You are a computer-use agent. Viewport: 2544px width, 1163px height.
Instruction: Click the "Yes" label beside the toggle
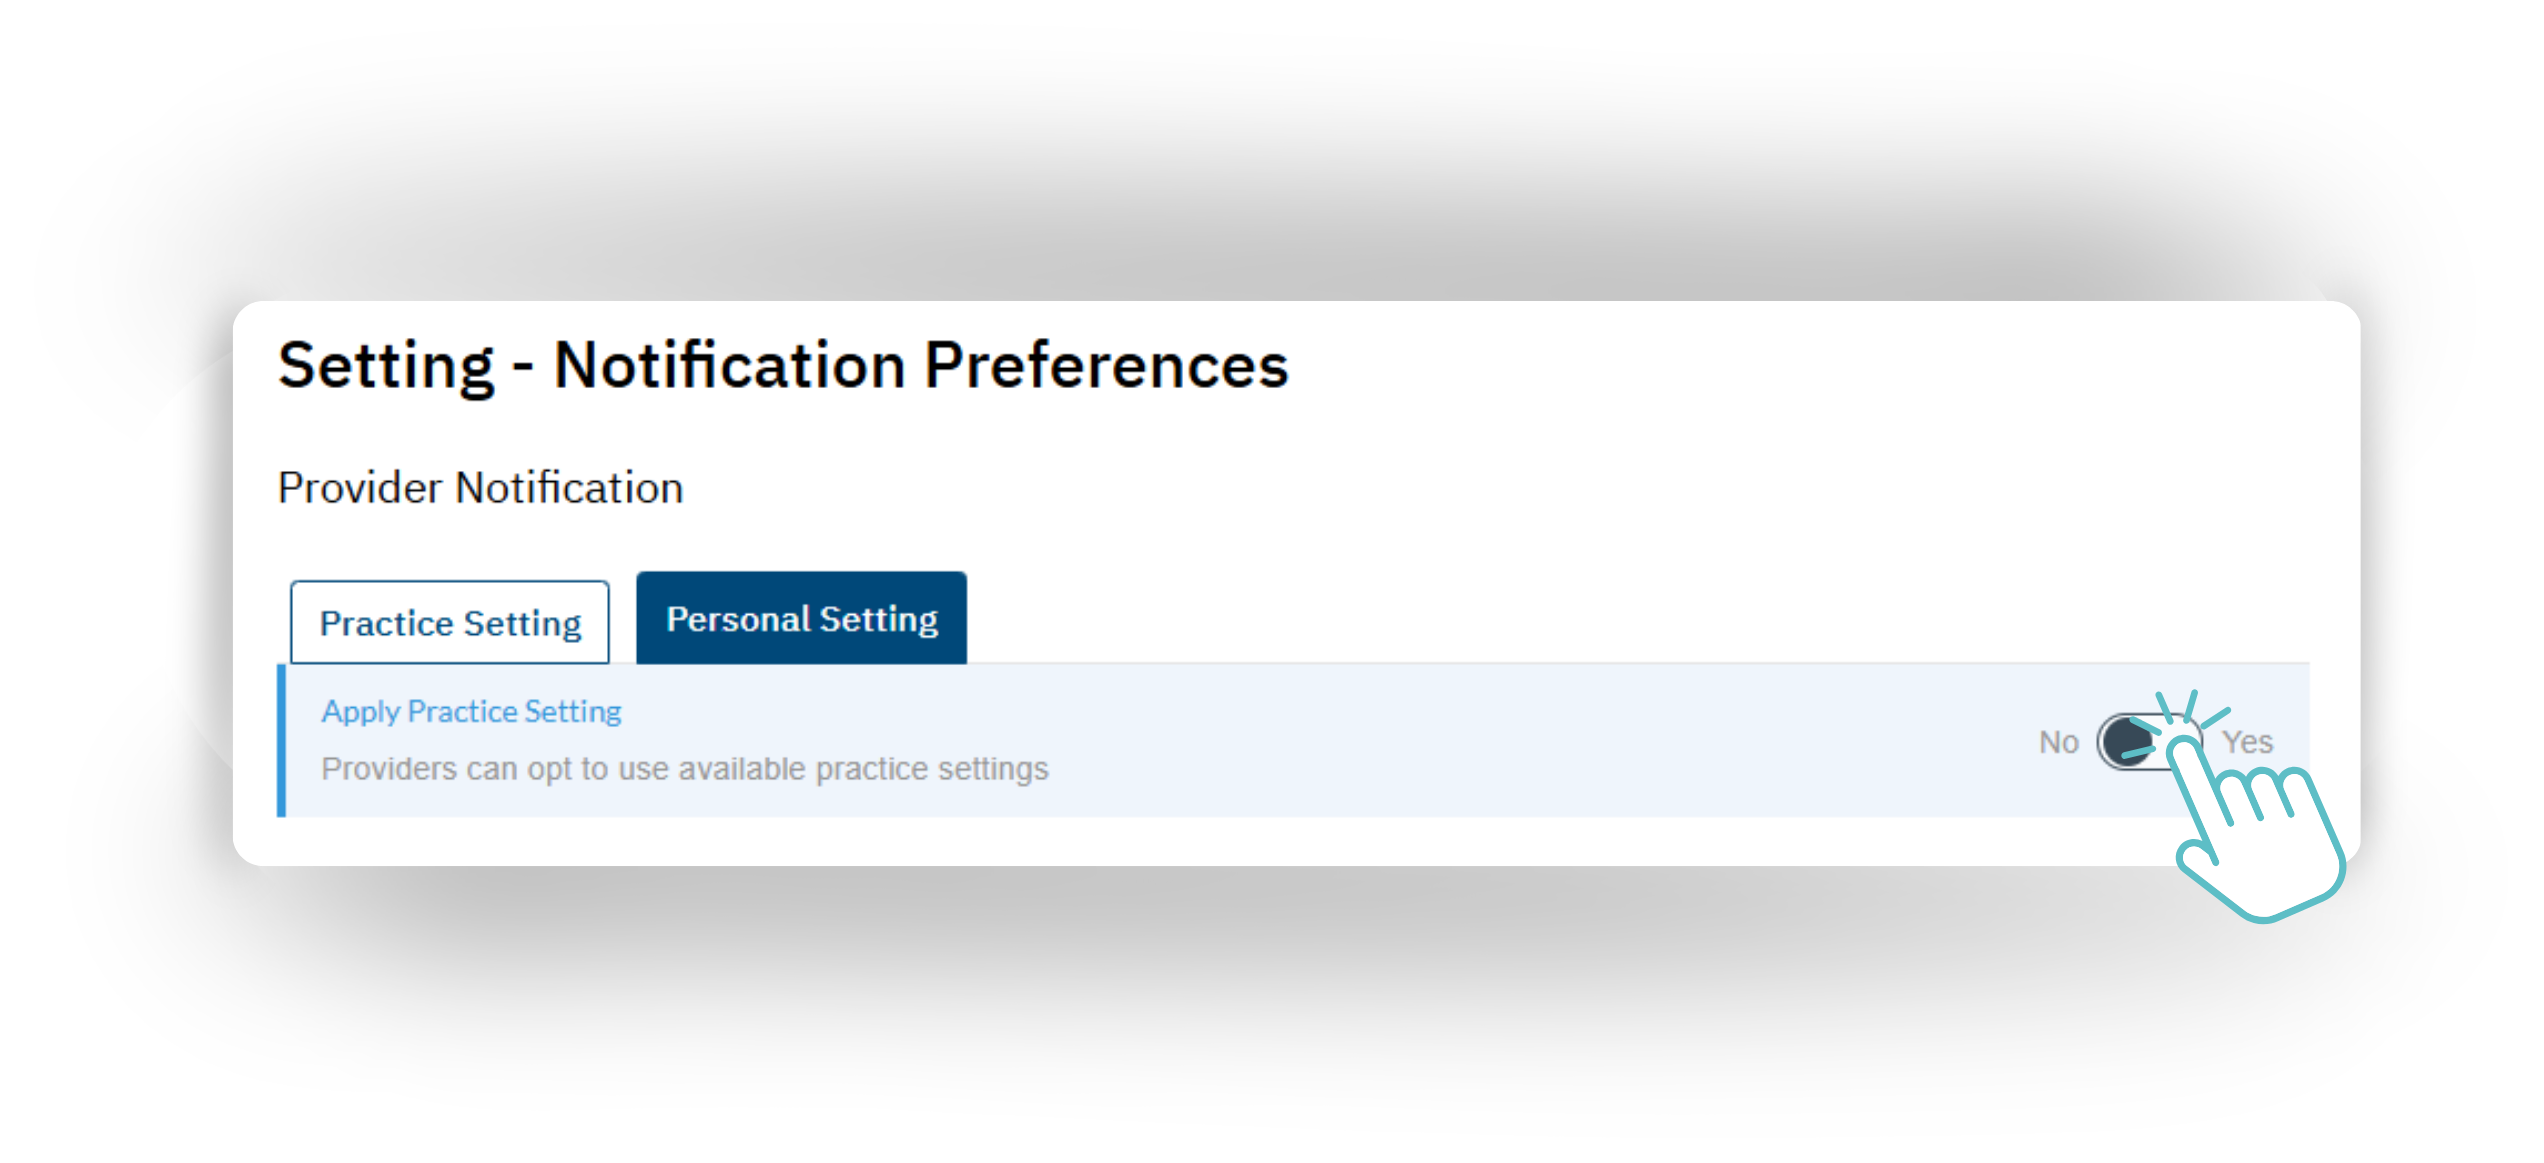click(2248, 742)
